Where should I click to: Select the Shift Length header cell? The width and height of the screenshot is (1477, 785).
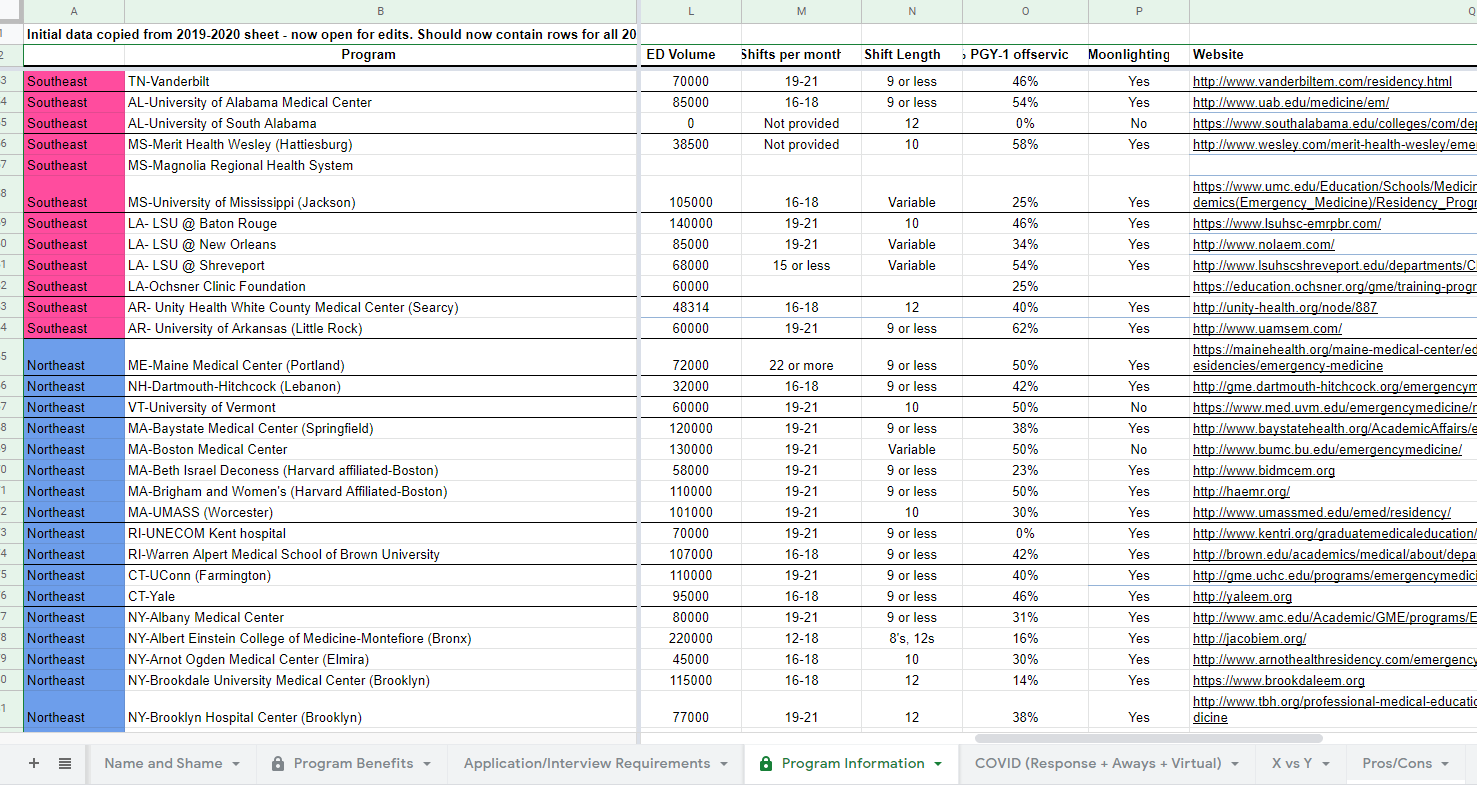(x=912, y=55)
